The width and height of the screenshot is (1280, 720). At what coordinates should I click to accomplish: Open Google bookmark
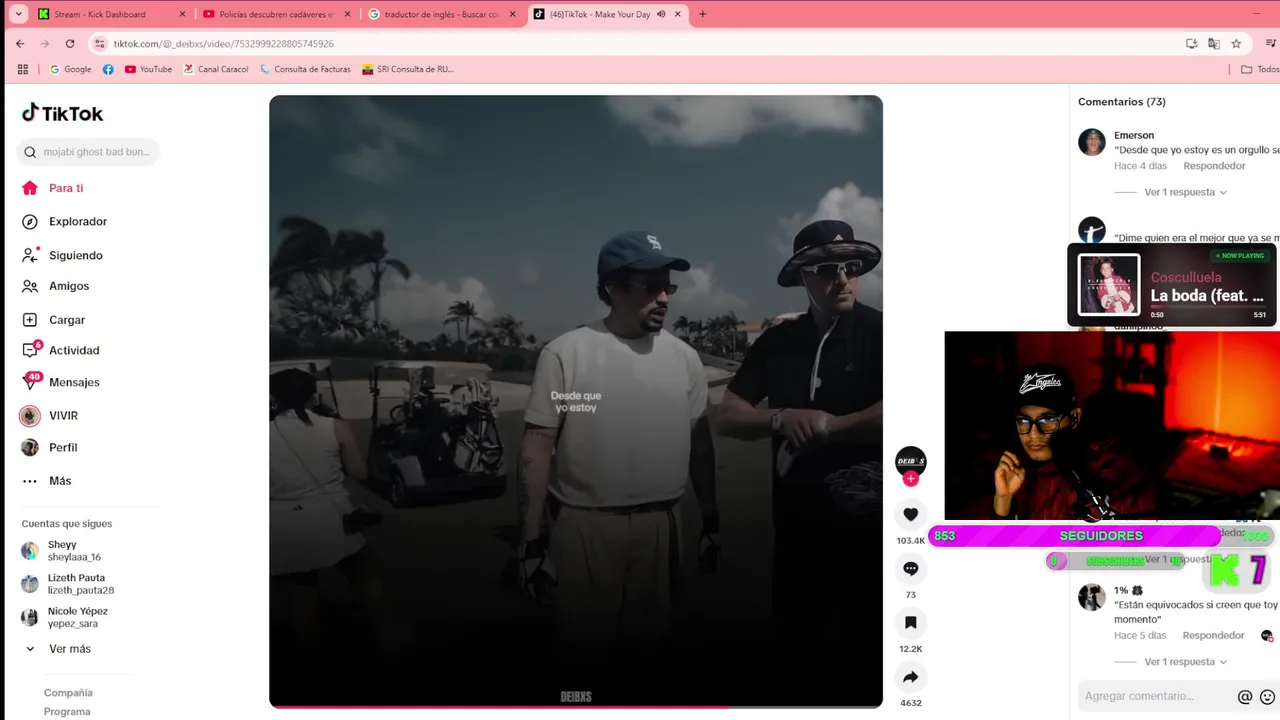tap(71, 69)
